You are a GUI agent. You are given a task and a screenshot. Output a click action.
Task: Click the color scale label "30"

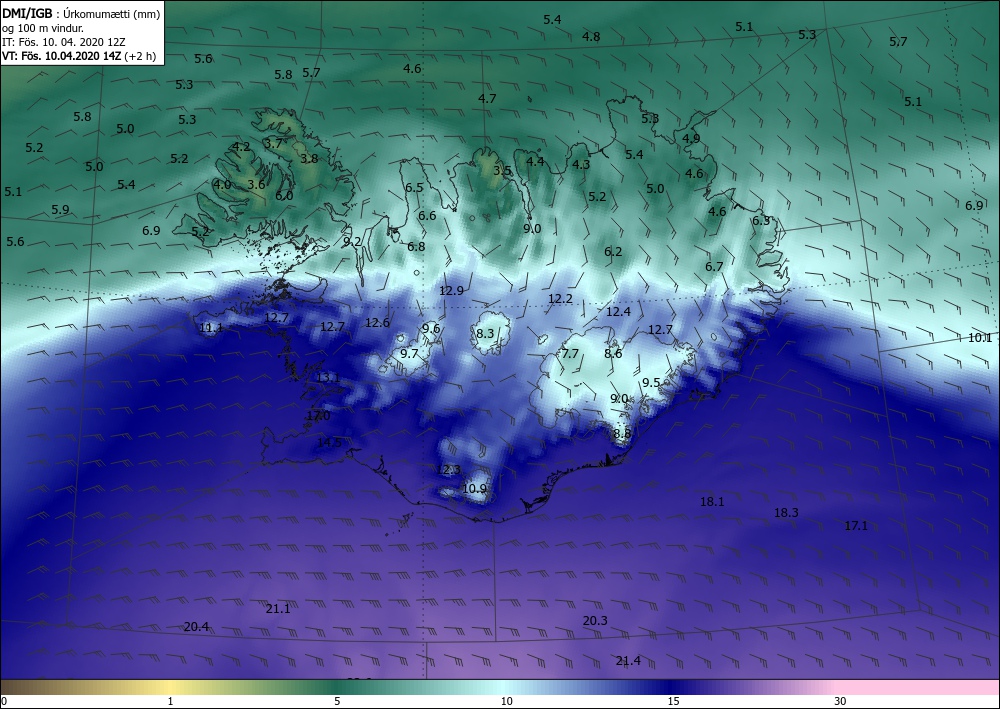[841, 701]
